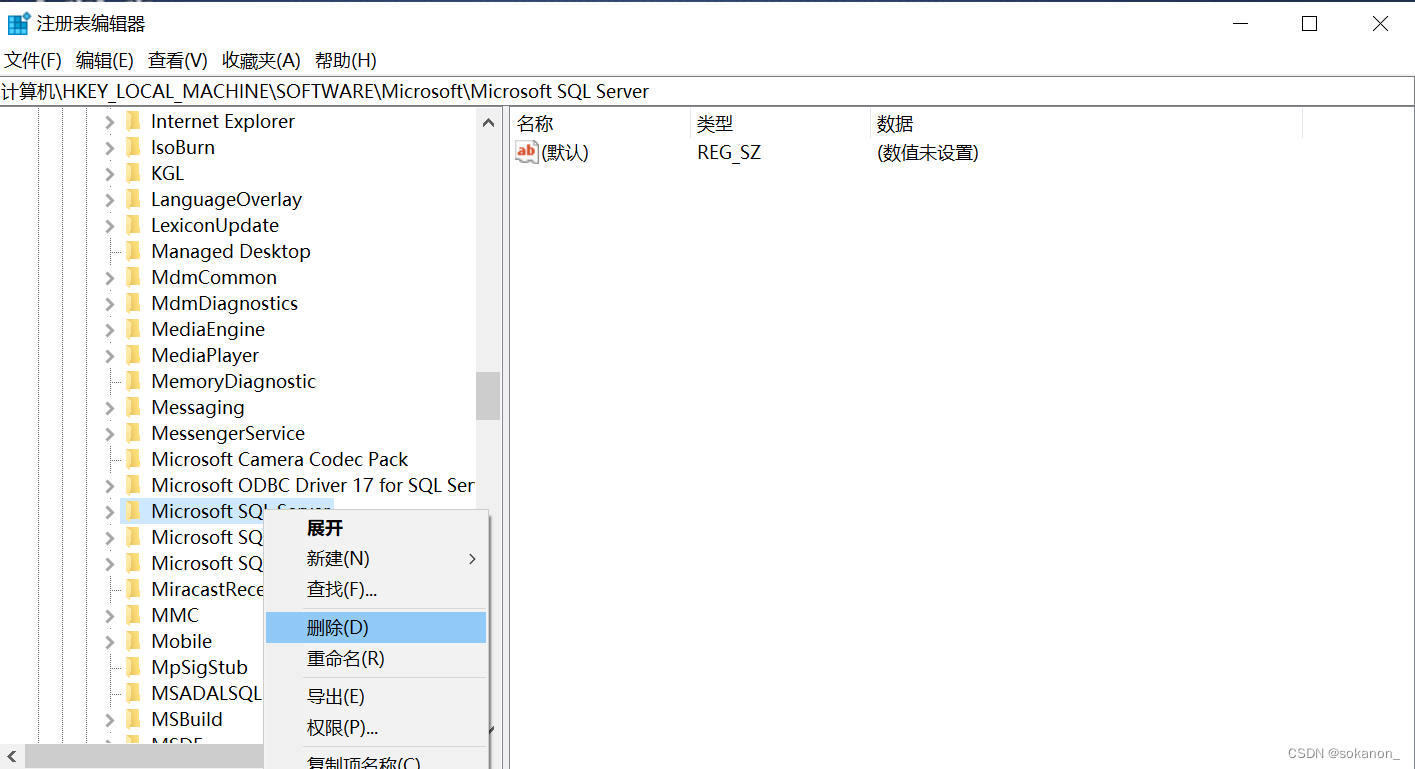Click the folder icon of selected Microsoft SQL Server key
This screenshot has height=769, width=1415.
[x=134, y=511]
